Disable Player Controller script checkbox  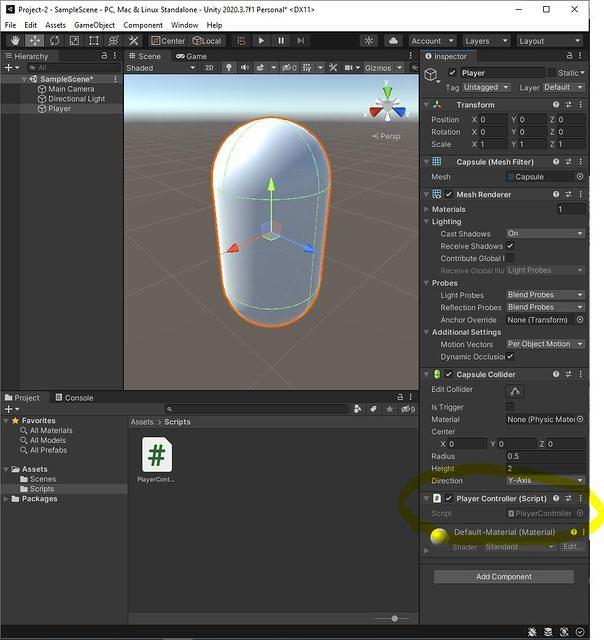pyautogui.click(x=448, y=498)
